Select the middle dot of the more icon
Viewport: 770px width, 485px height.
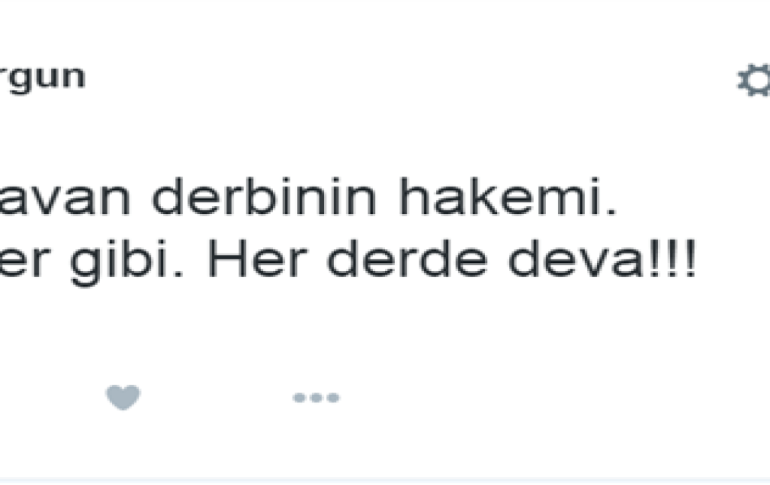[x=316, y=398]
